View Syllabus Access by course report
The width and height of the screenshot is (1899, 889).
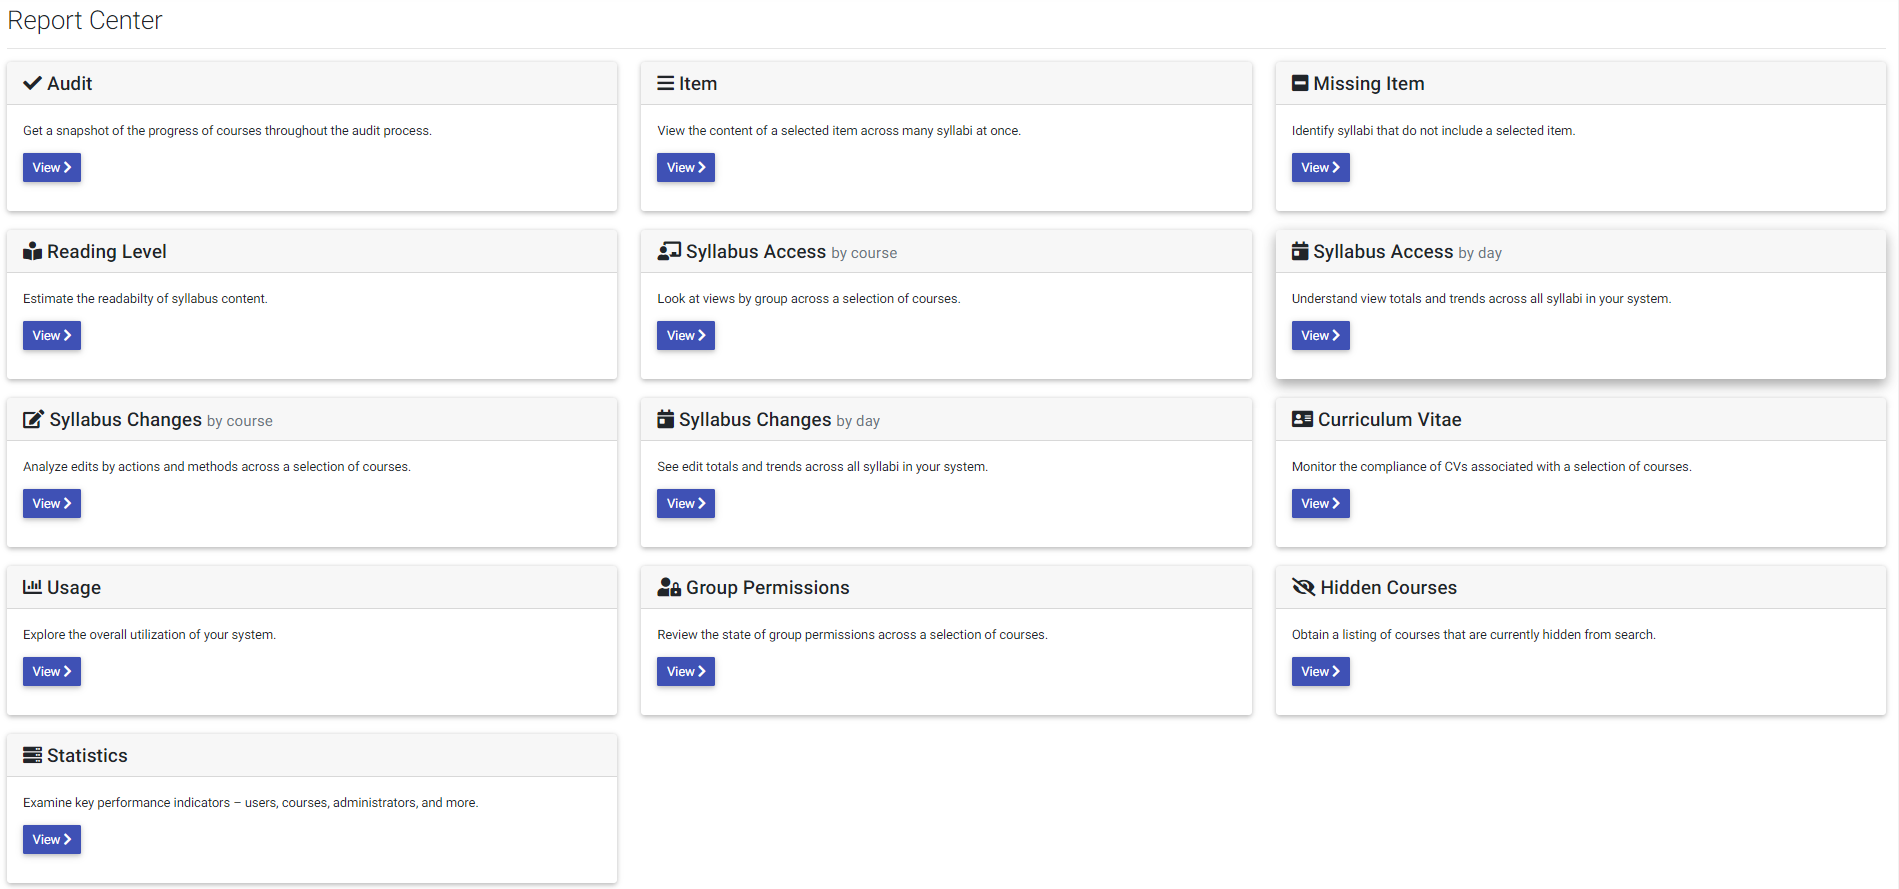(686, 335)
